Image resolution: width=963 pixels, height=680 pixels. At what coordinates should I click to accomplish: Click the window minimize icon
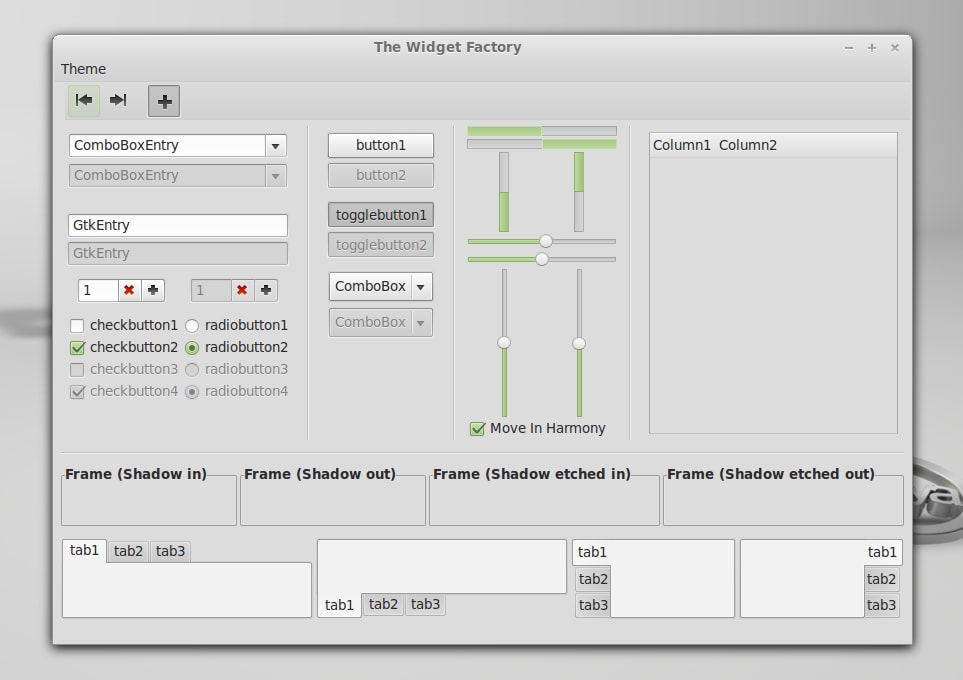point(849,48)
